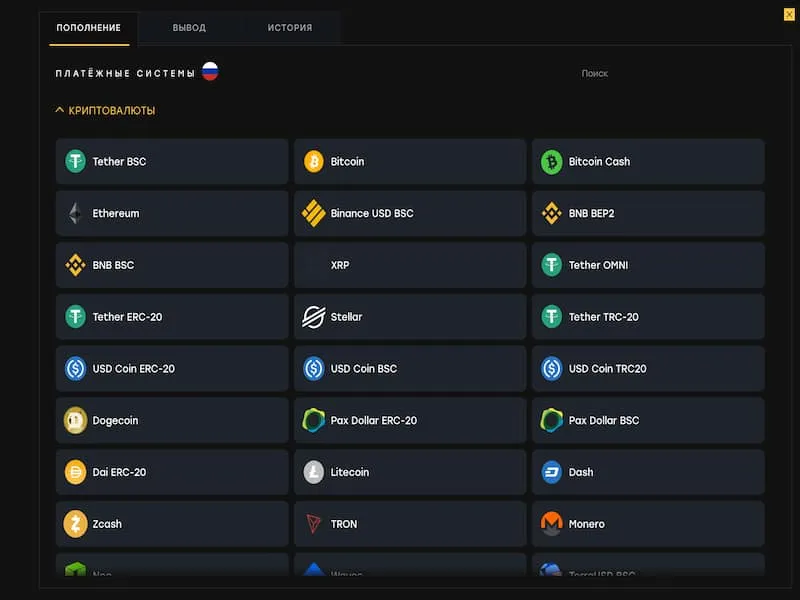Image resolution: width=800 pixels, height=600 pixels.
Task: Click the USD Coin BSC icon
Action: click(314, 368)
